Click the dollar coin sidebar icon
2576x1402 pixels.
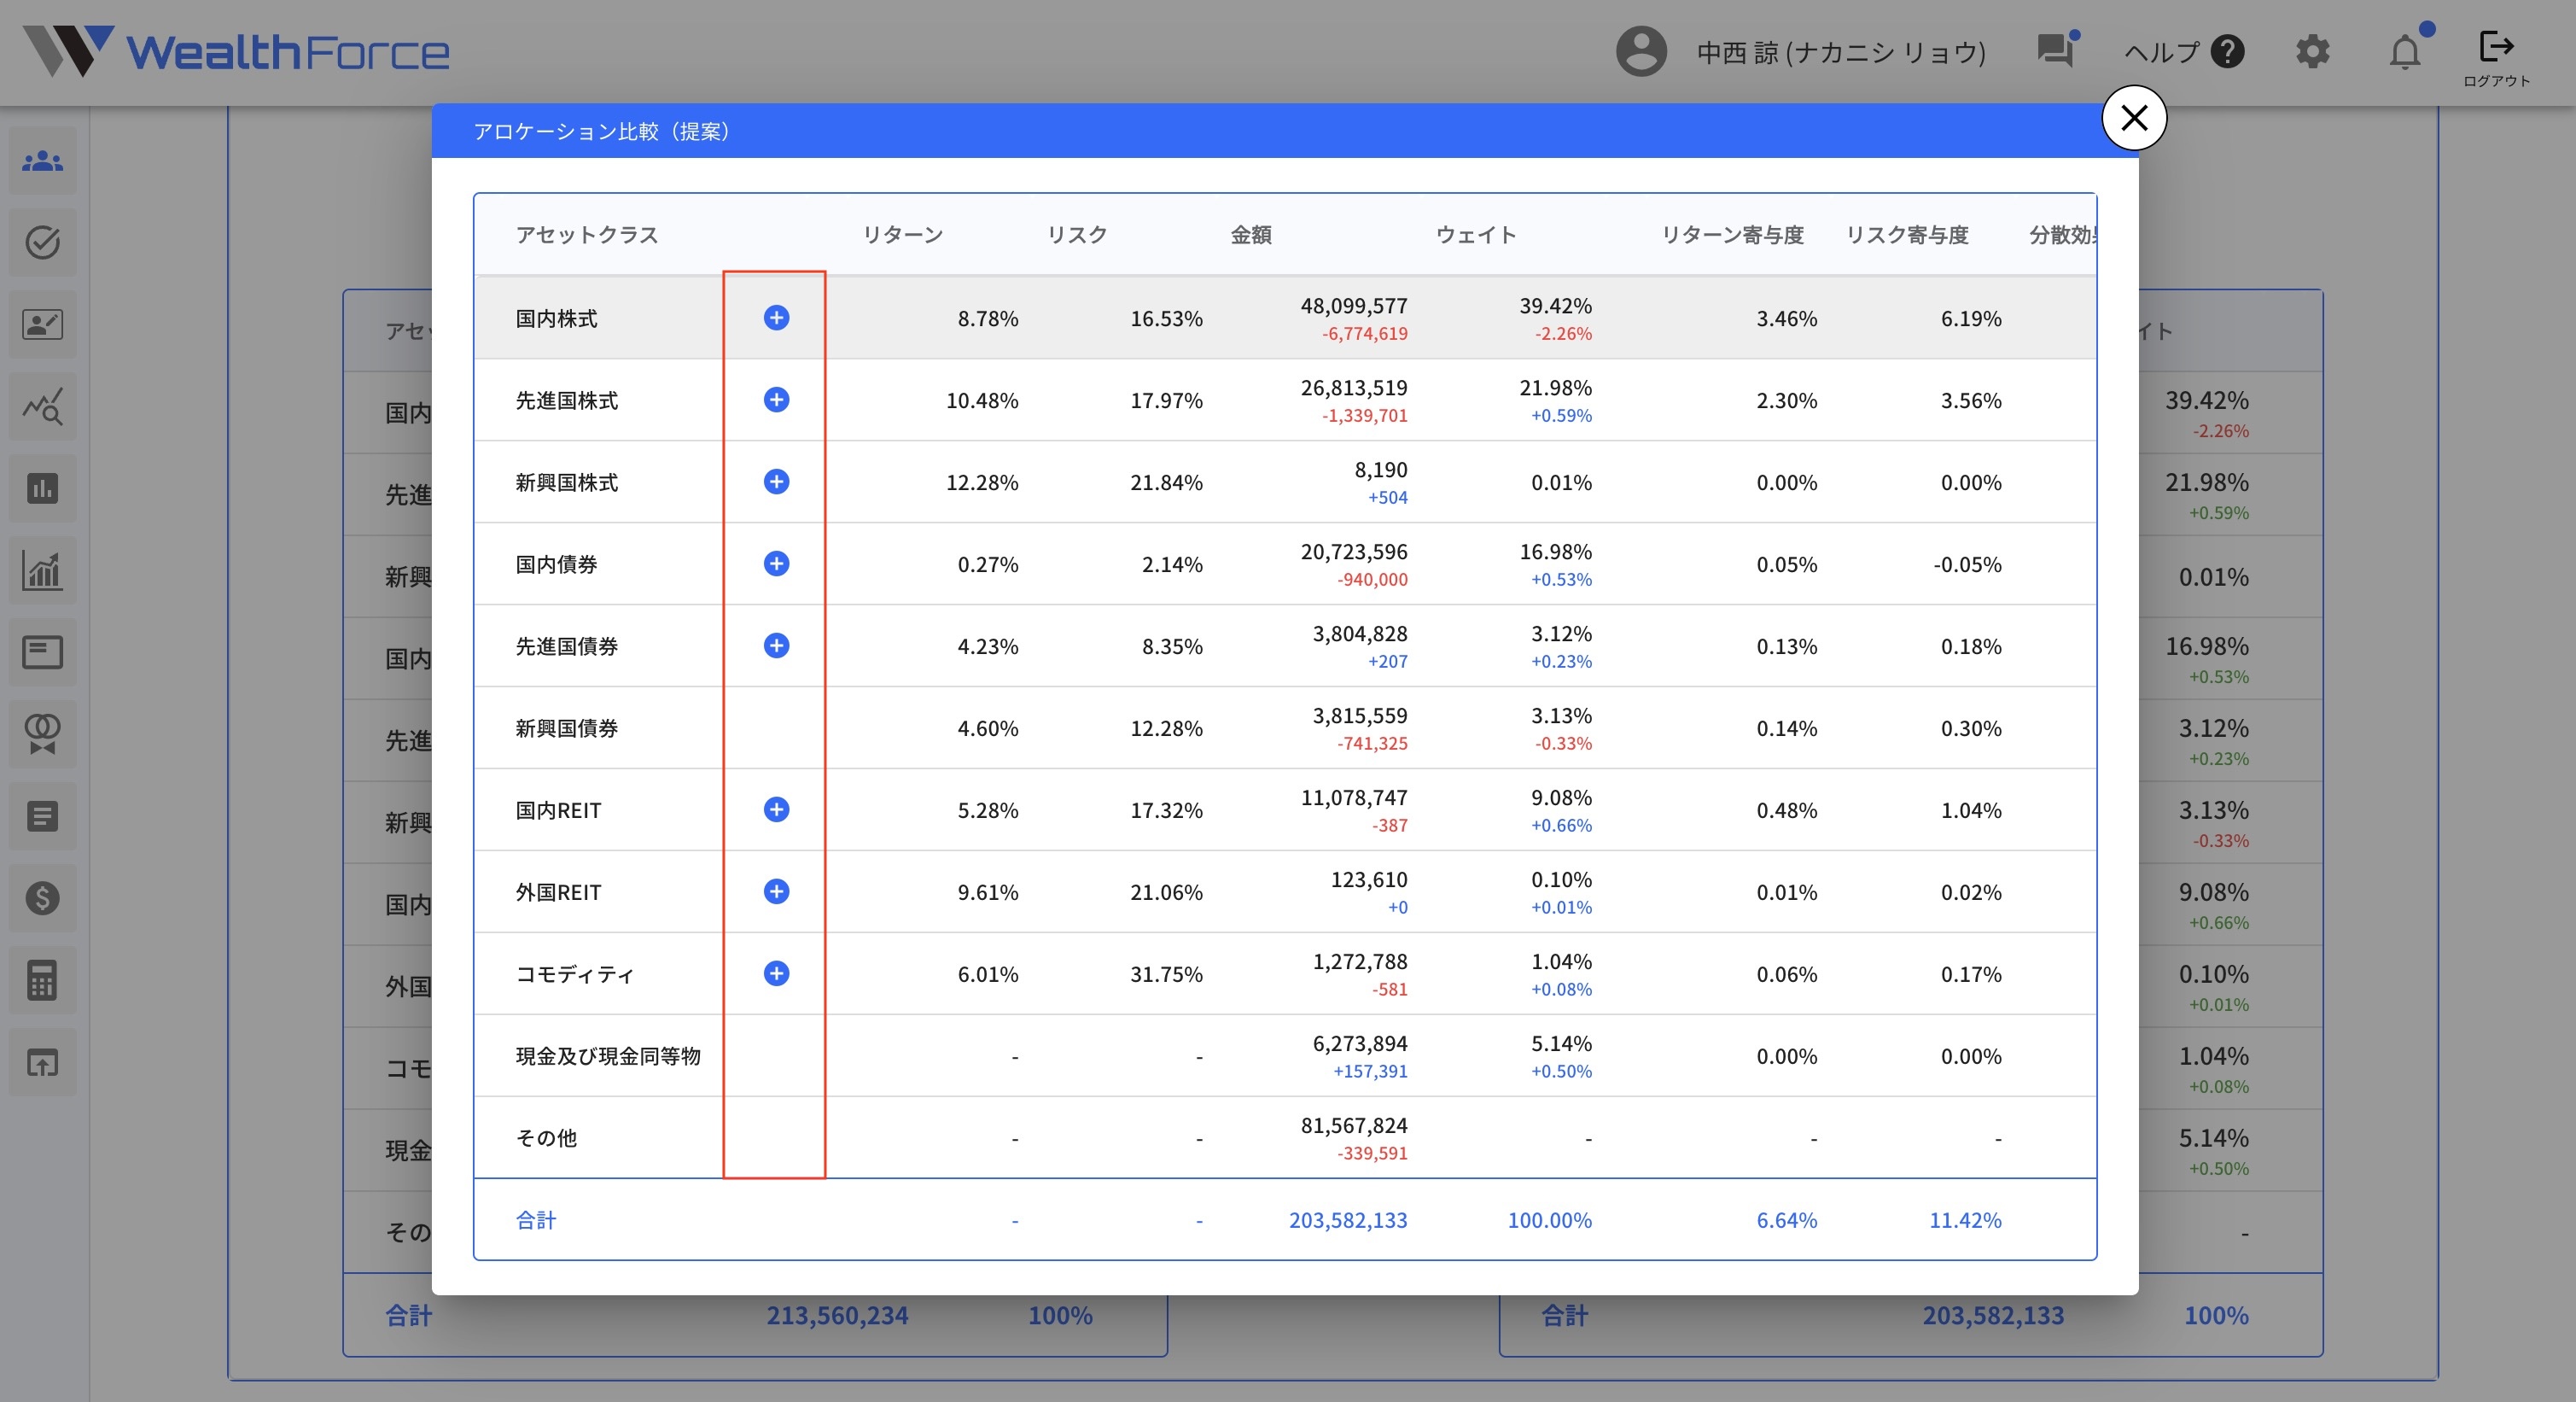click(42, 898)
